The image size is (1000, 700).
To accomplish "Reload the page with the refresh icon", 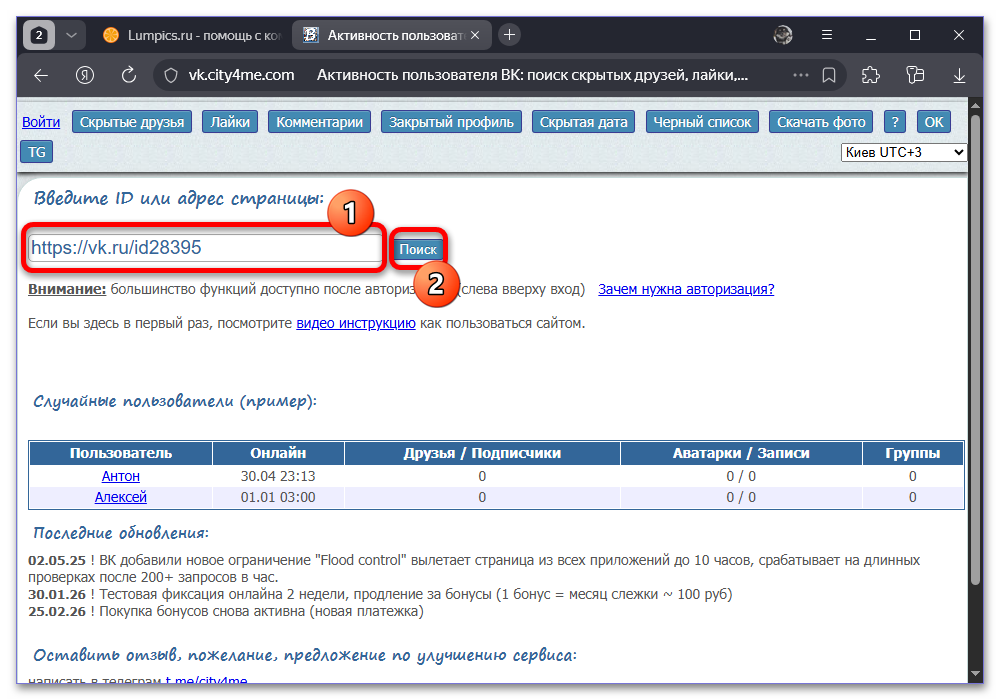I will click(129, 75).
